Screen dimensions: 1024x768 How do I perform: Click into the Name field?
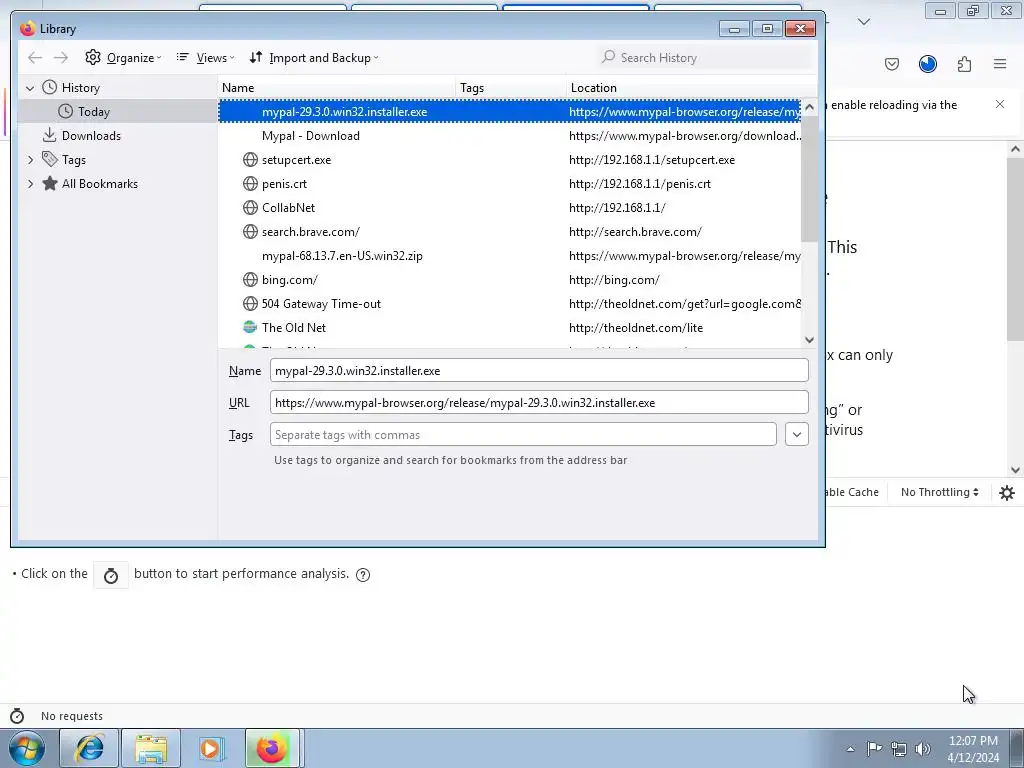pos(539,370)
